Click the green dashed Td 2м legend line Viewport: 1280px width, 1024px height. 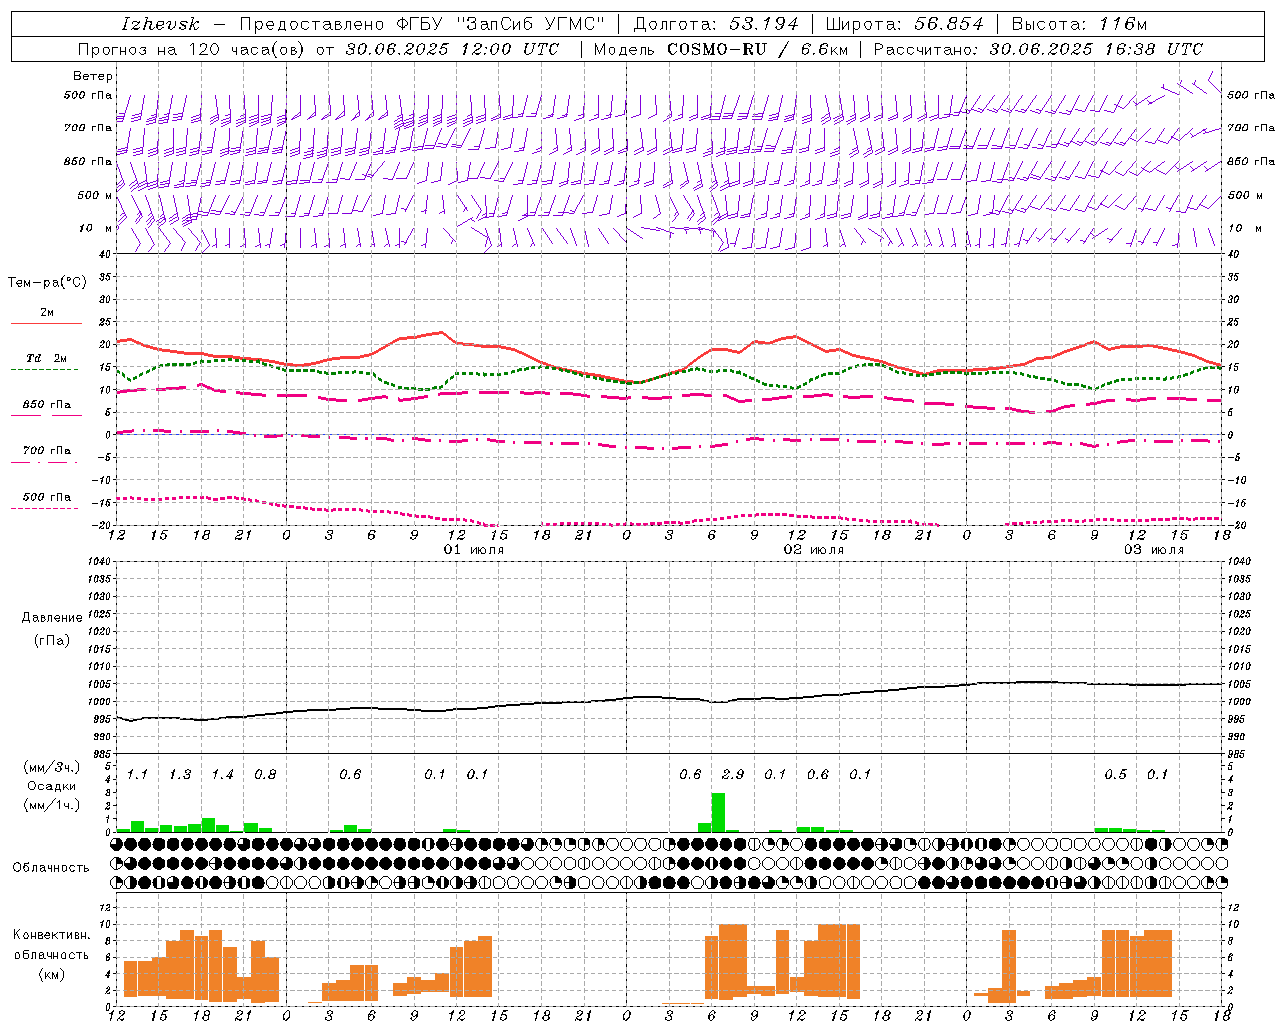tap(44, 369)
